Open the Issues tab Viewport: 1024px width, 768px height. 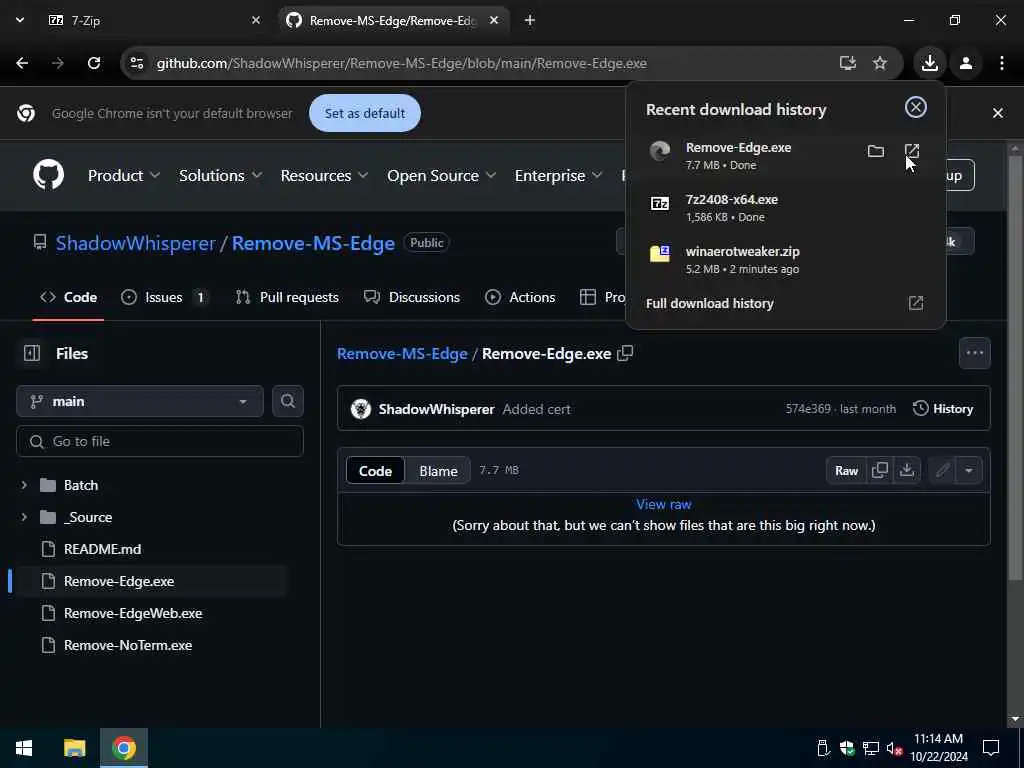[x=165, y=297]
